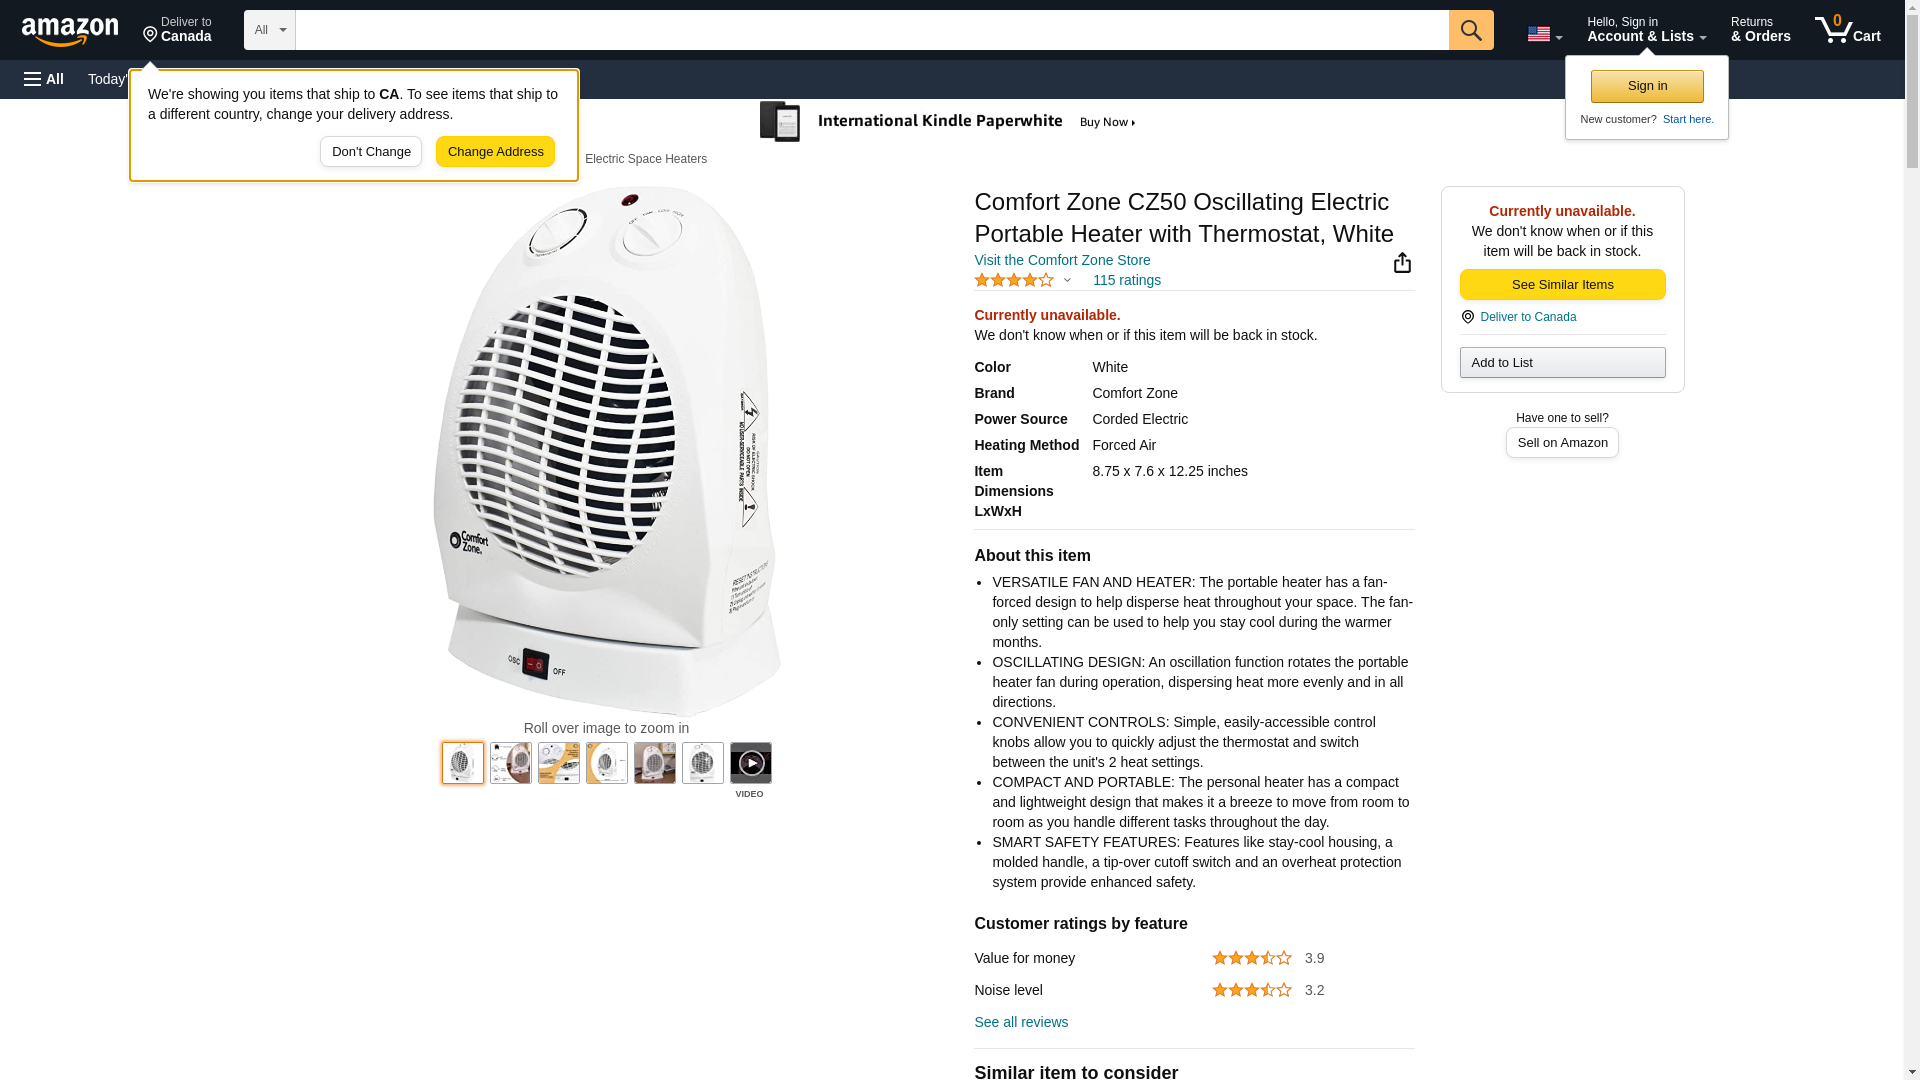This screenshot has height=1080, width=1920.
Task: Open the 115 ratings link
Action: point(1126,281)
